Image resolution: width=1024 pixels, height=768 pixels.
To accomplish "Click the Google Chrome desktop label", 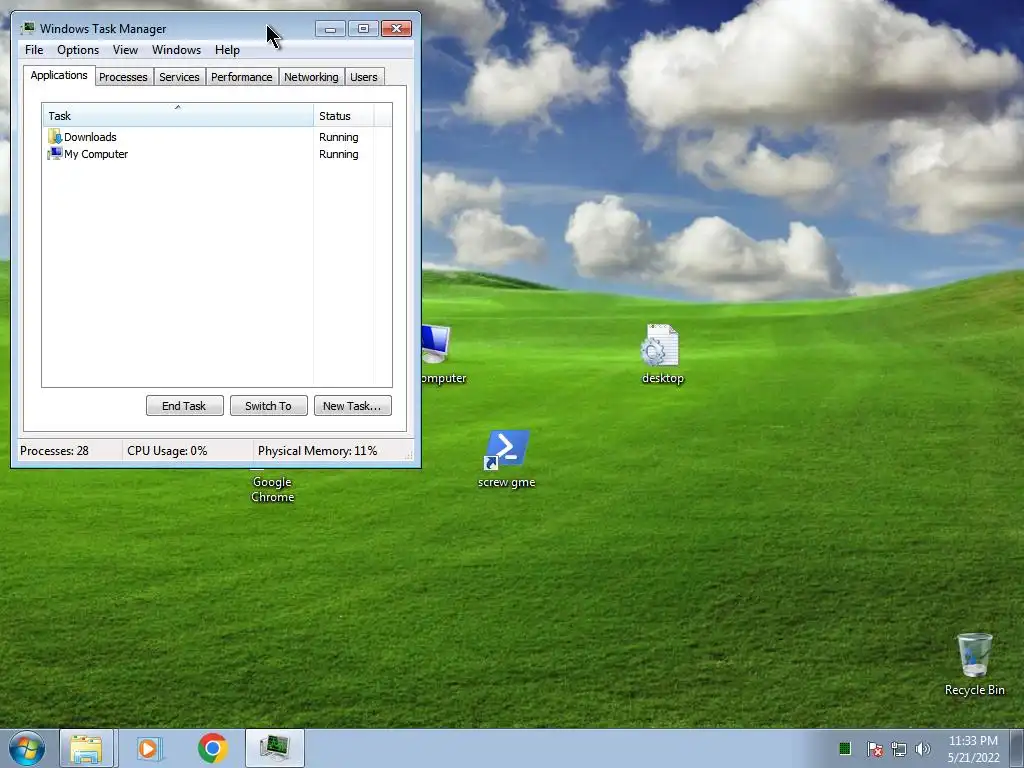I will click(x=272, y=489).
